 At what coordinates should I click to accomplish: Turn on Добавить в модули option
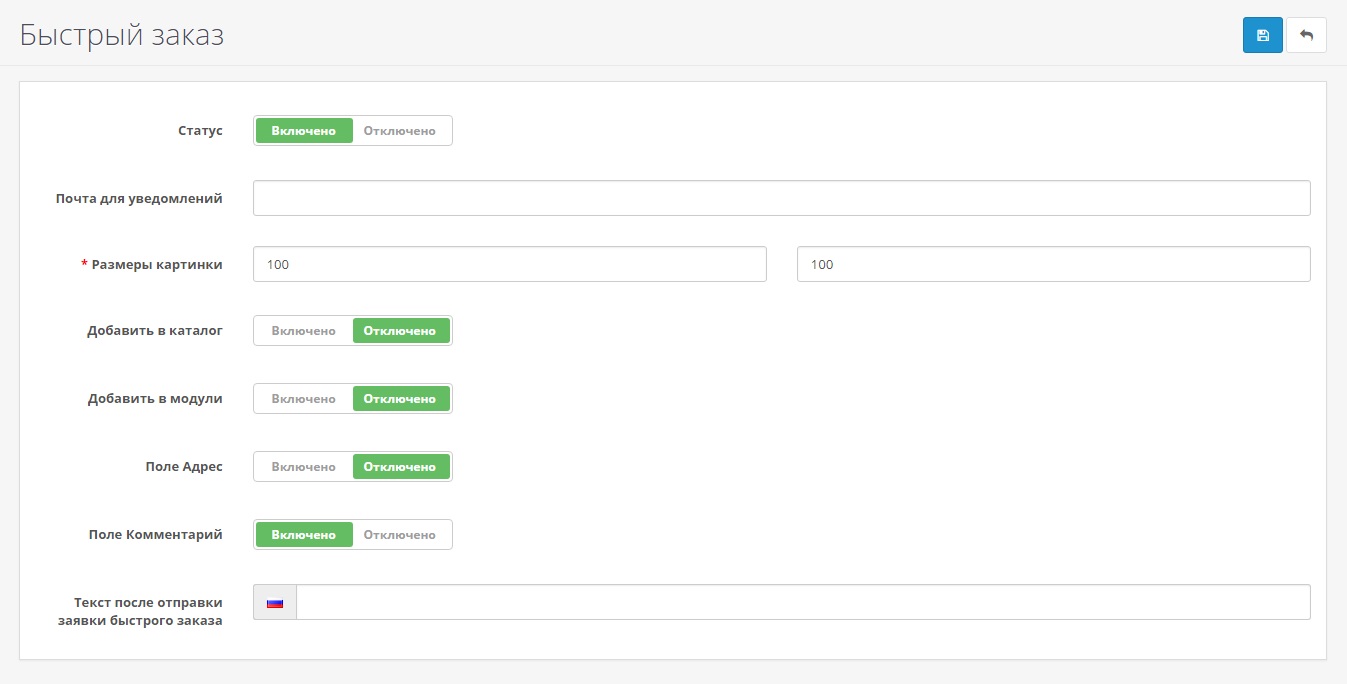[x=304, y=399]
